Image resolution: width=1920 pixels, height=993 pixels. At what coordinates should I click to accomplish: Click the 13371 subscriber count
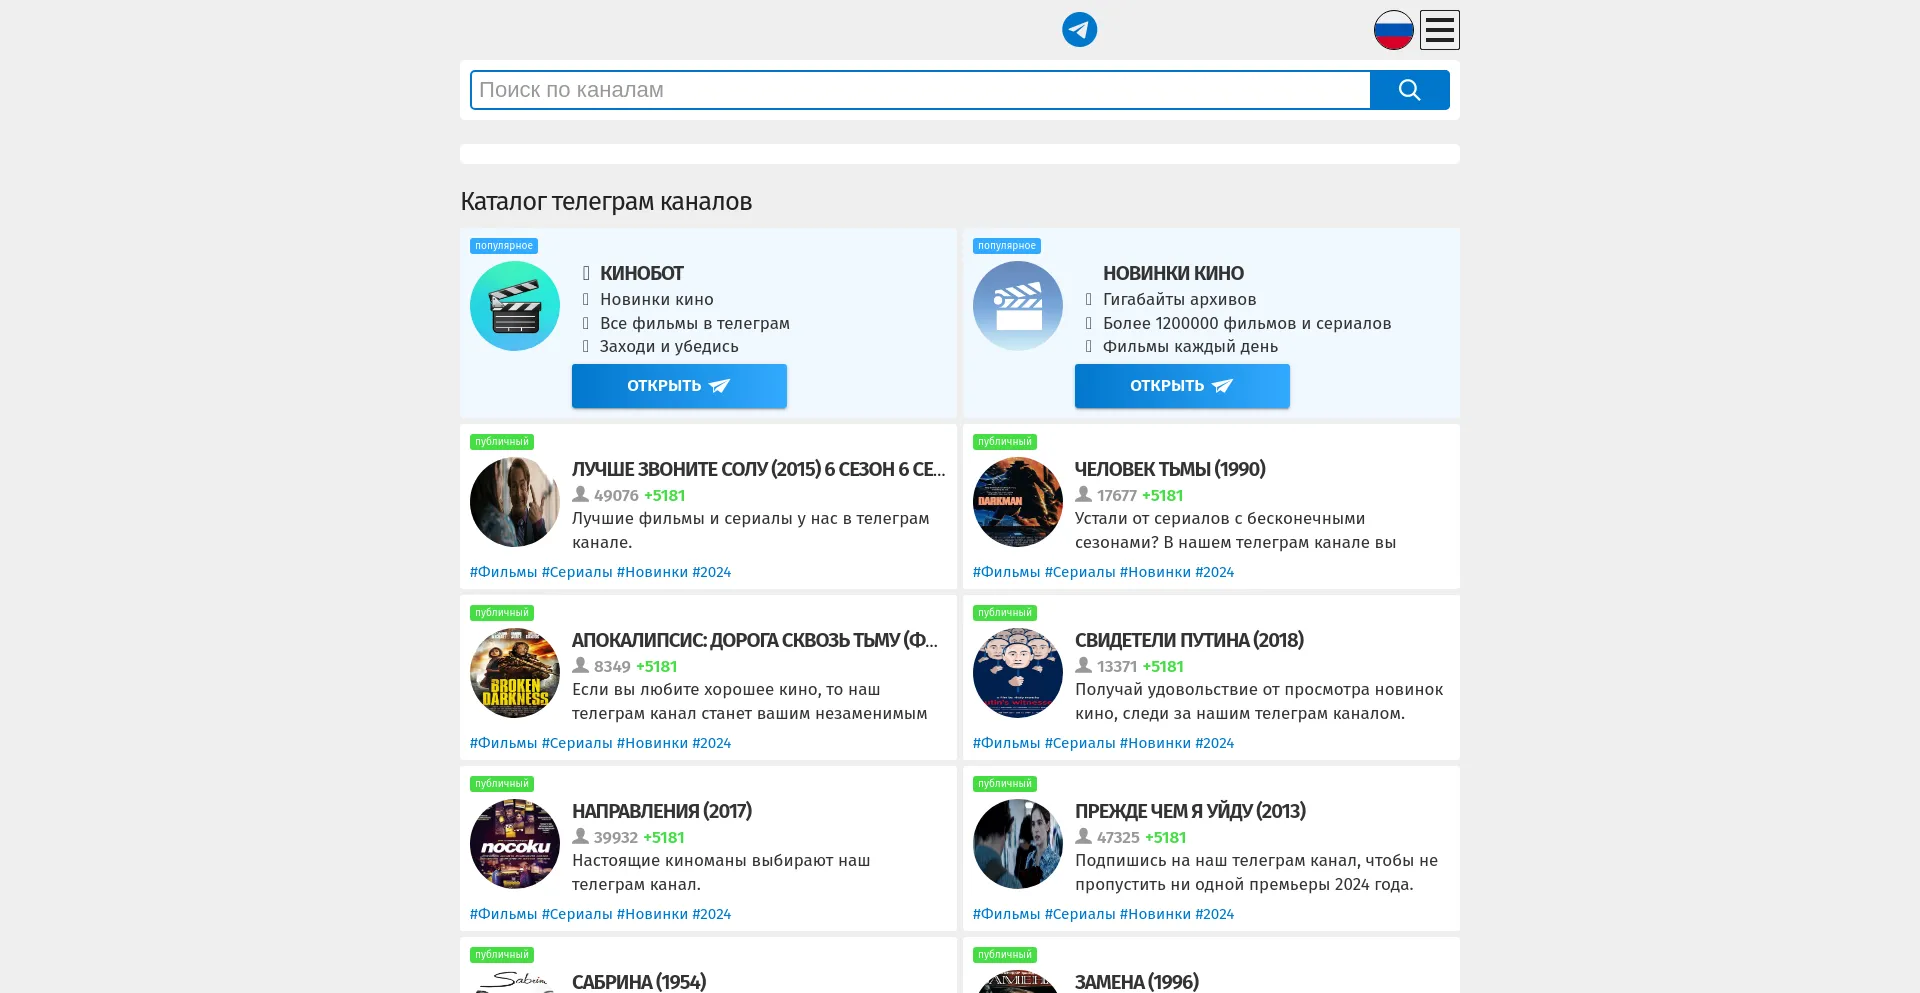(1117, 666)
